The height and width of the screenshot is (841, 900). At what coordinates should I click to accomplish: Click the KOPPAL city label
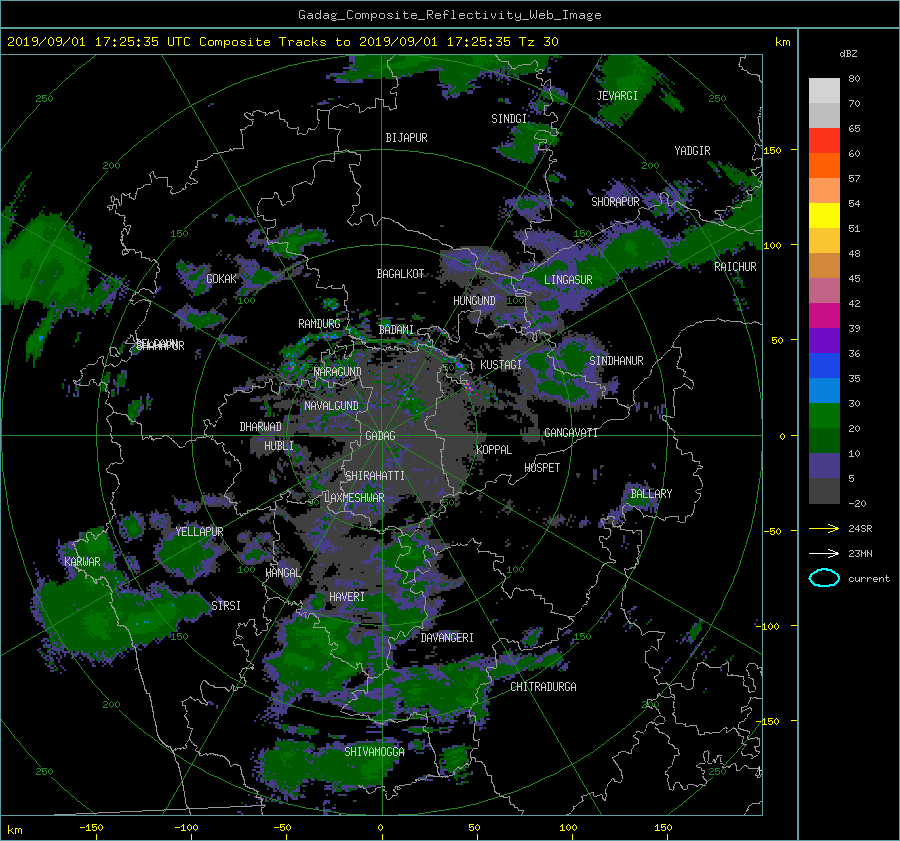(494, 450)
